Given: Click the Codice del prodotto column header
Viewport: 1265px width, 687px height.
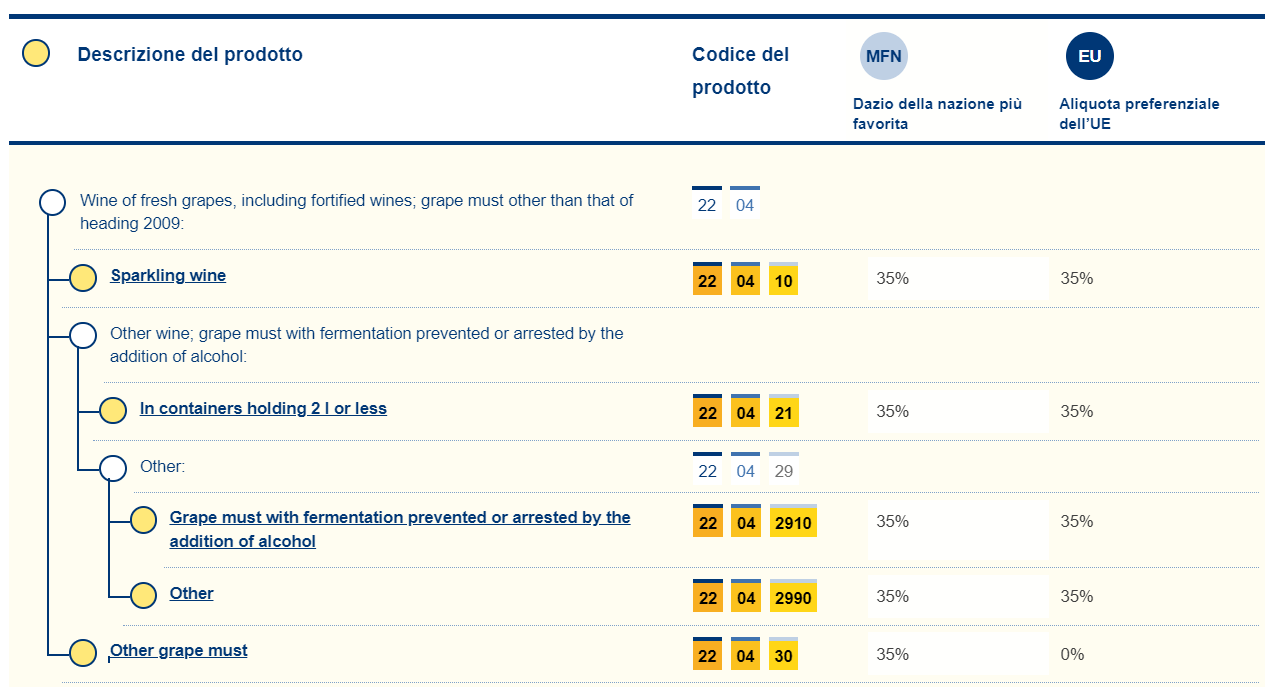Looking at the screenshot, I should (x=740, y=70).
